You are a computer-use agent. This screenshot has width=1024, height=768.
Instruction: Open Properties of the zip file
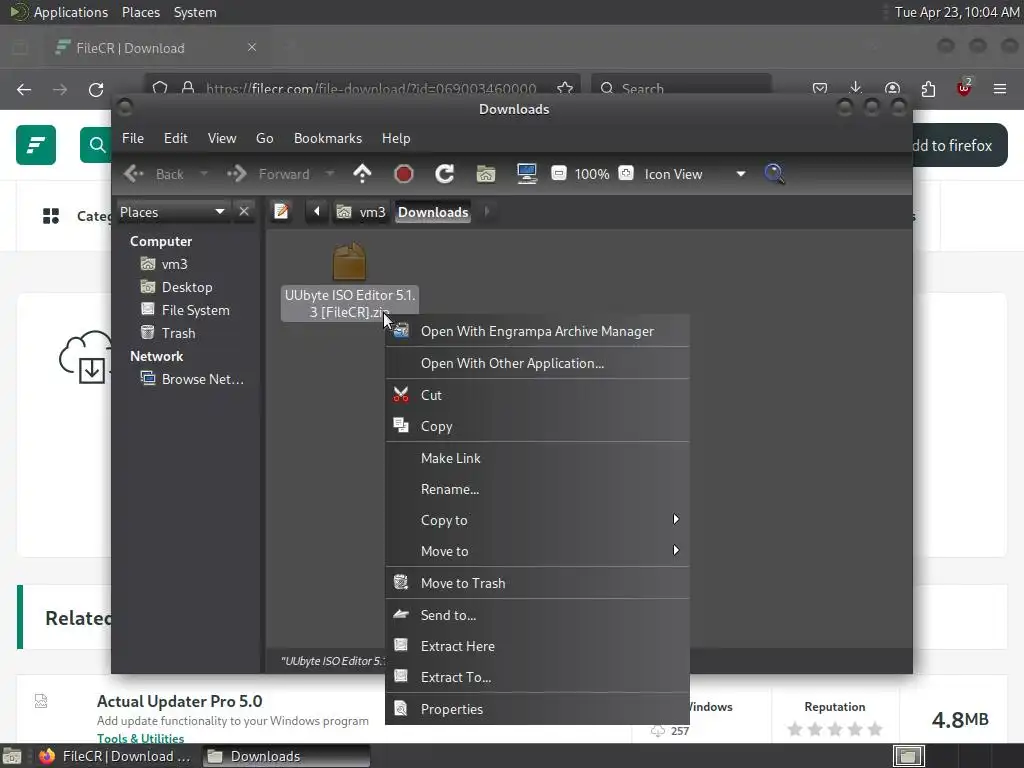point(537,709)
